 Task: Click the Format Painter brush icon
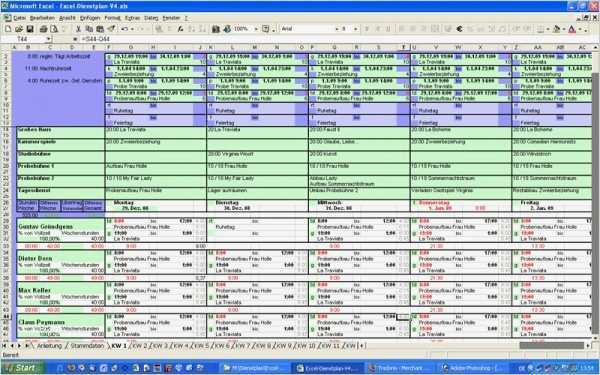(111, 29)
